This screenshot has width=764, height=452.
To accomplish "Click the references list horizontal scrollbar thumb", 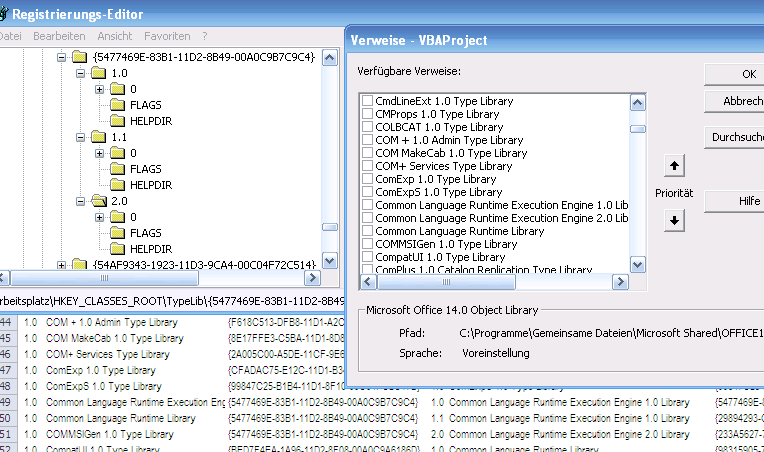I will point(446,282).
